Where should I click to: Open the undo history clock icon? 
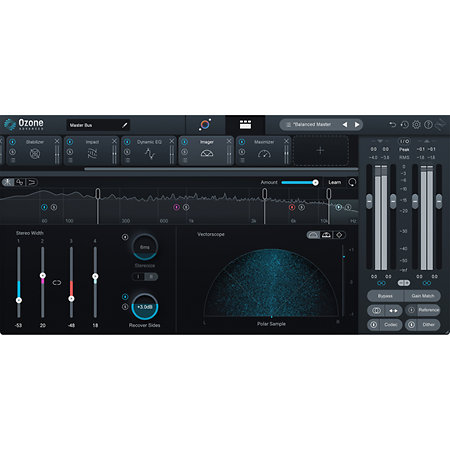[404, 124]
